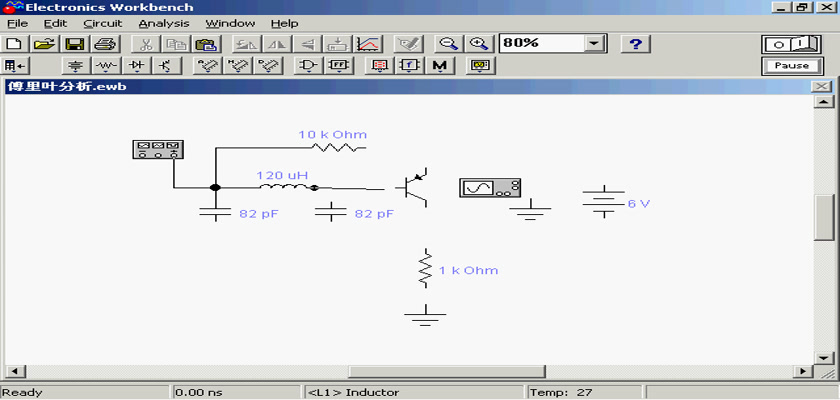This screenshot has width=840, height=400.
Task: Open component properties dialog
Action: [x=408, y=44]
